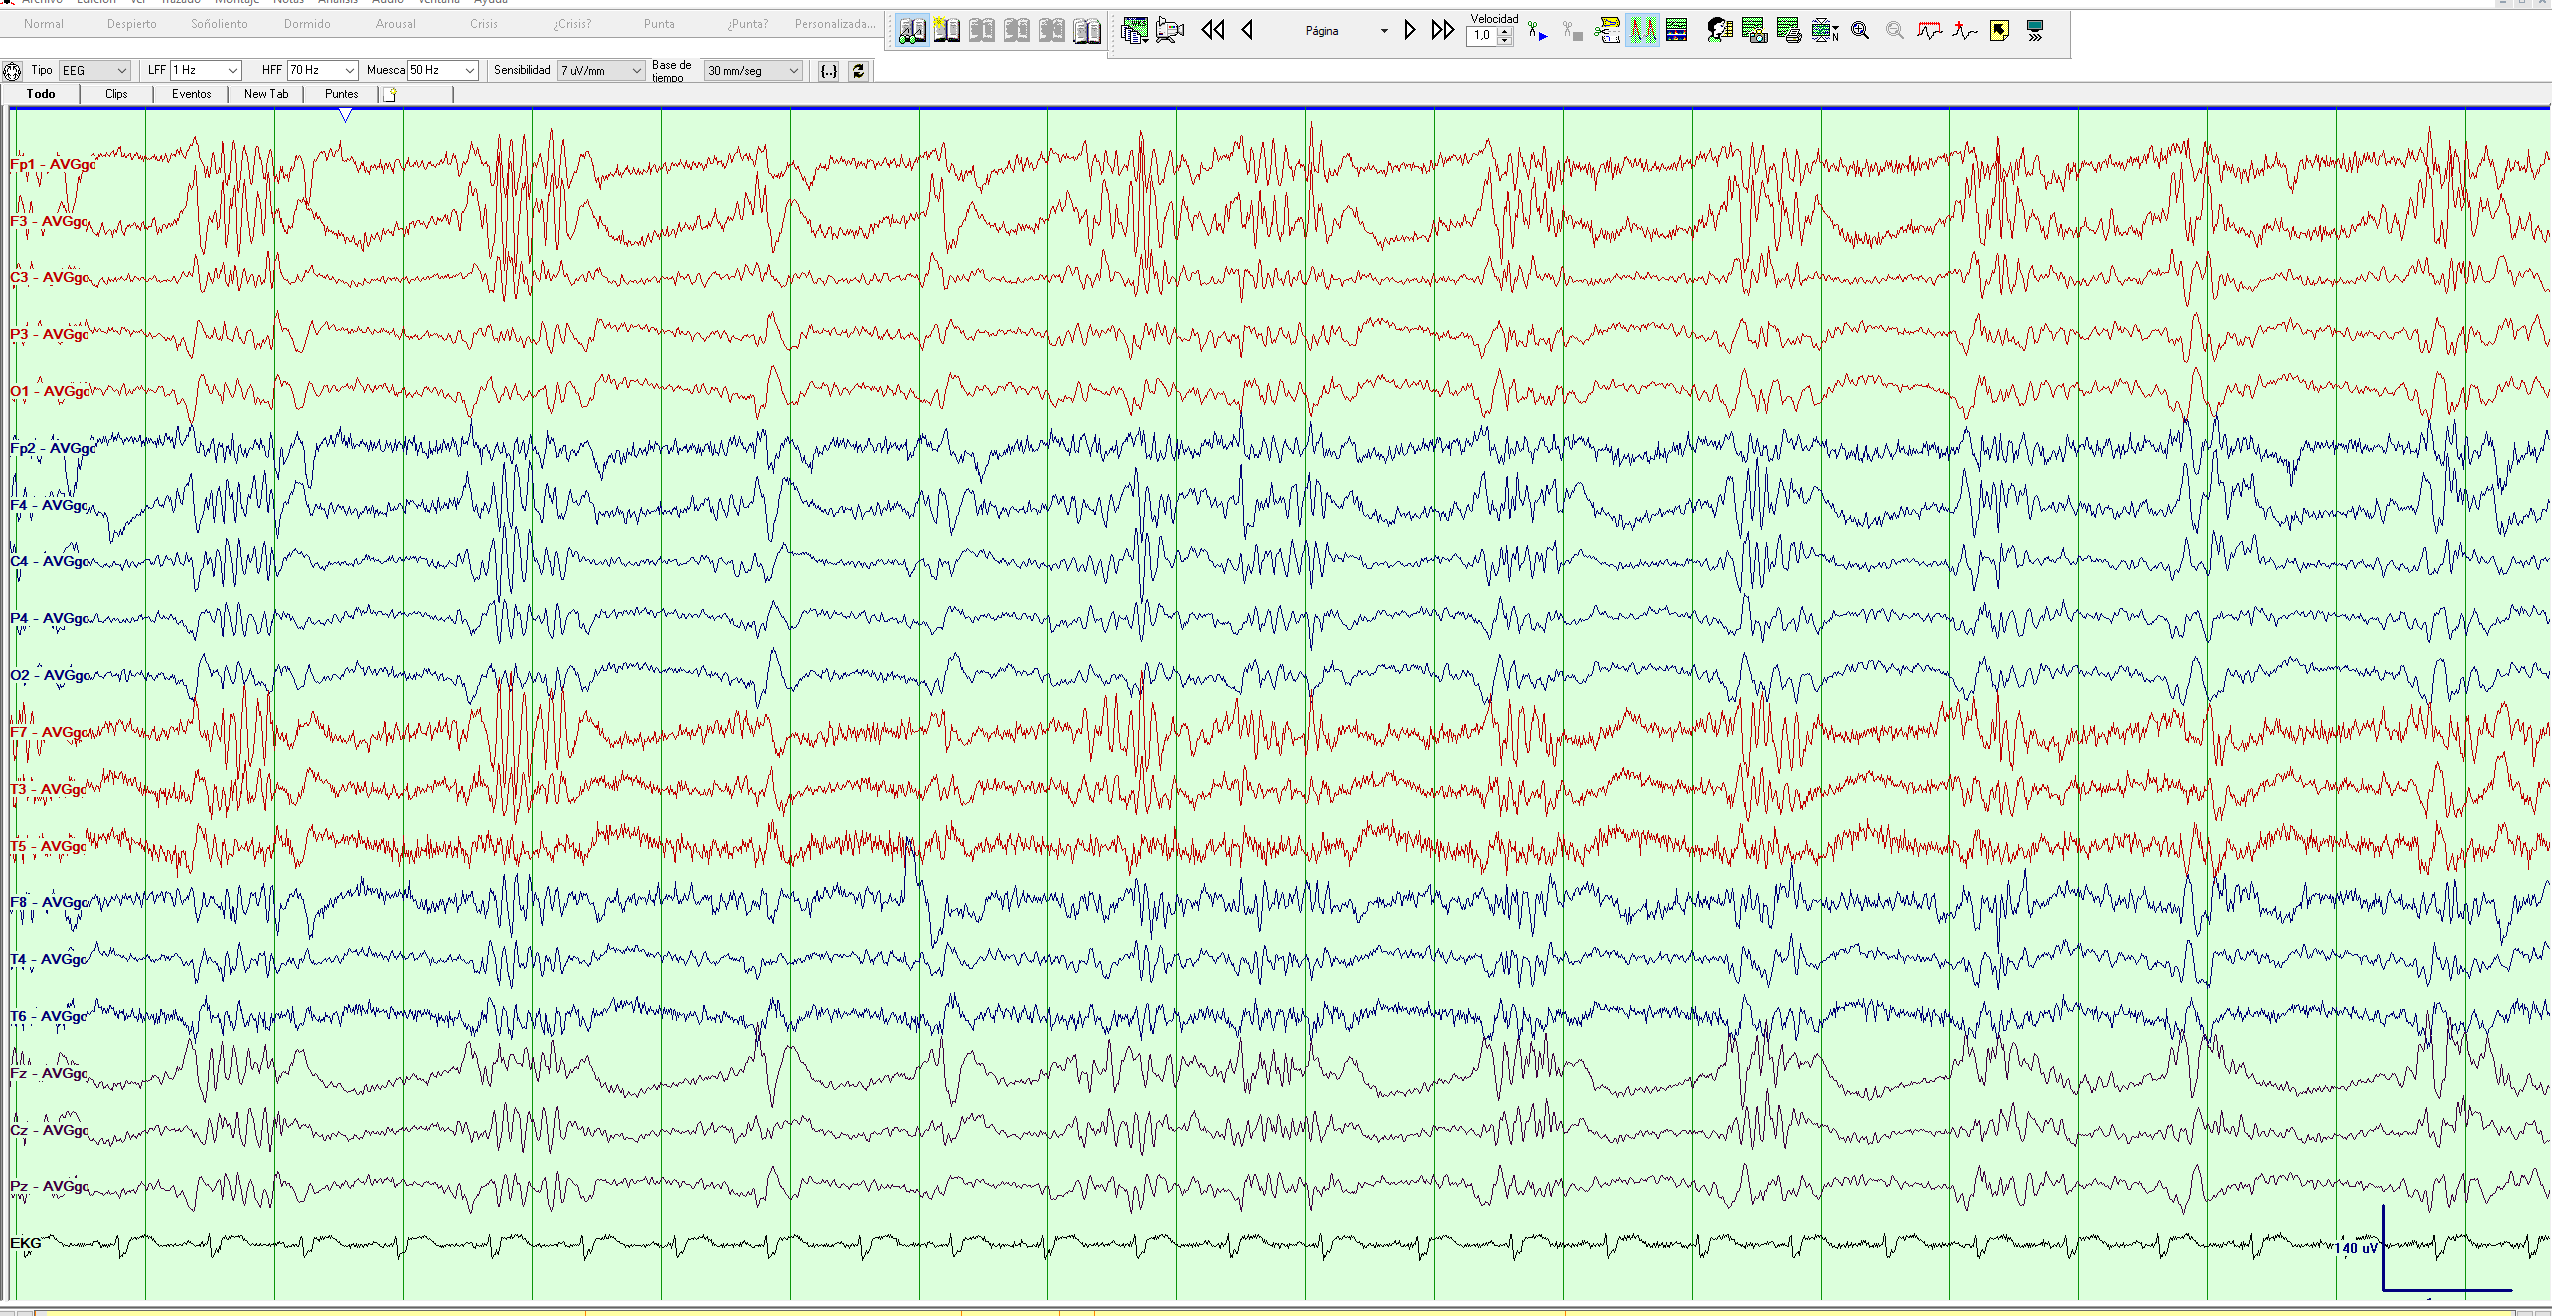The width and height of the screenshot is (2552, 1316).
Task: Open the Tipo EEG dropdown
Action: click(x=95, y=70)
